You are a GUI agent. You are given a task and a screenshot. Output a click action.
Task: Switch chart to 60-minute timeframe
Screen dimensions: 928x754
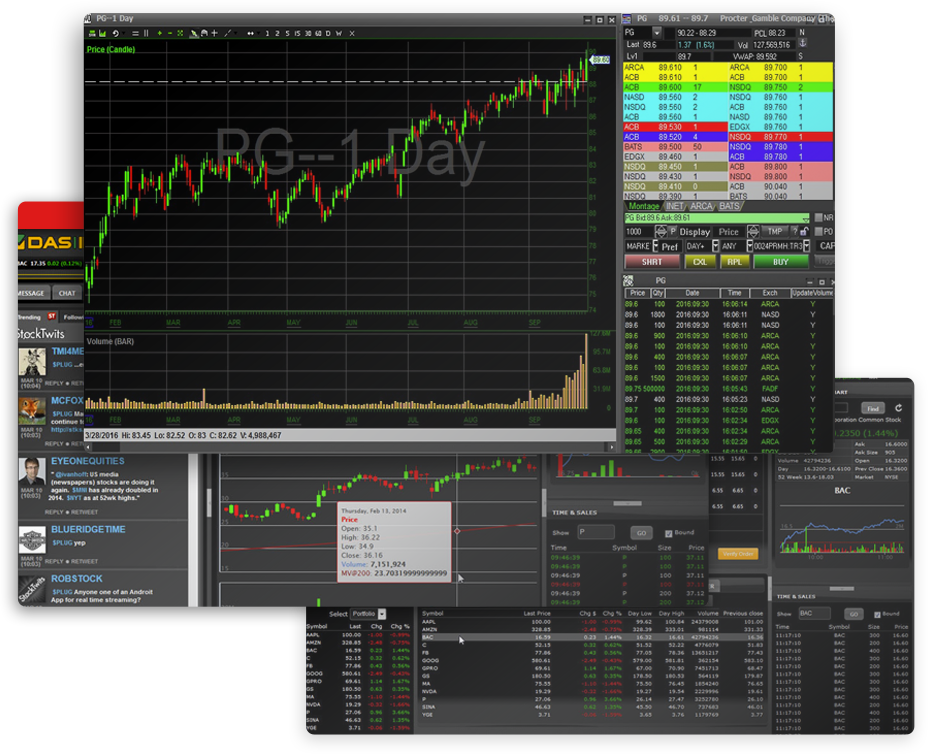tap(318, 34)
